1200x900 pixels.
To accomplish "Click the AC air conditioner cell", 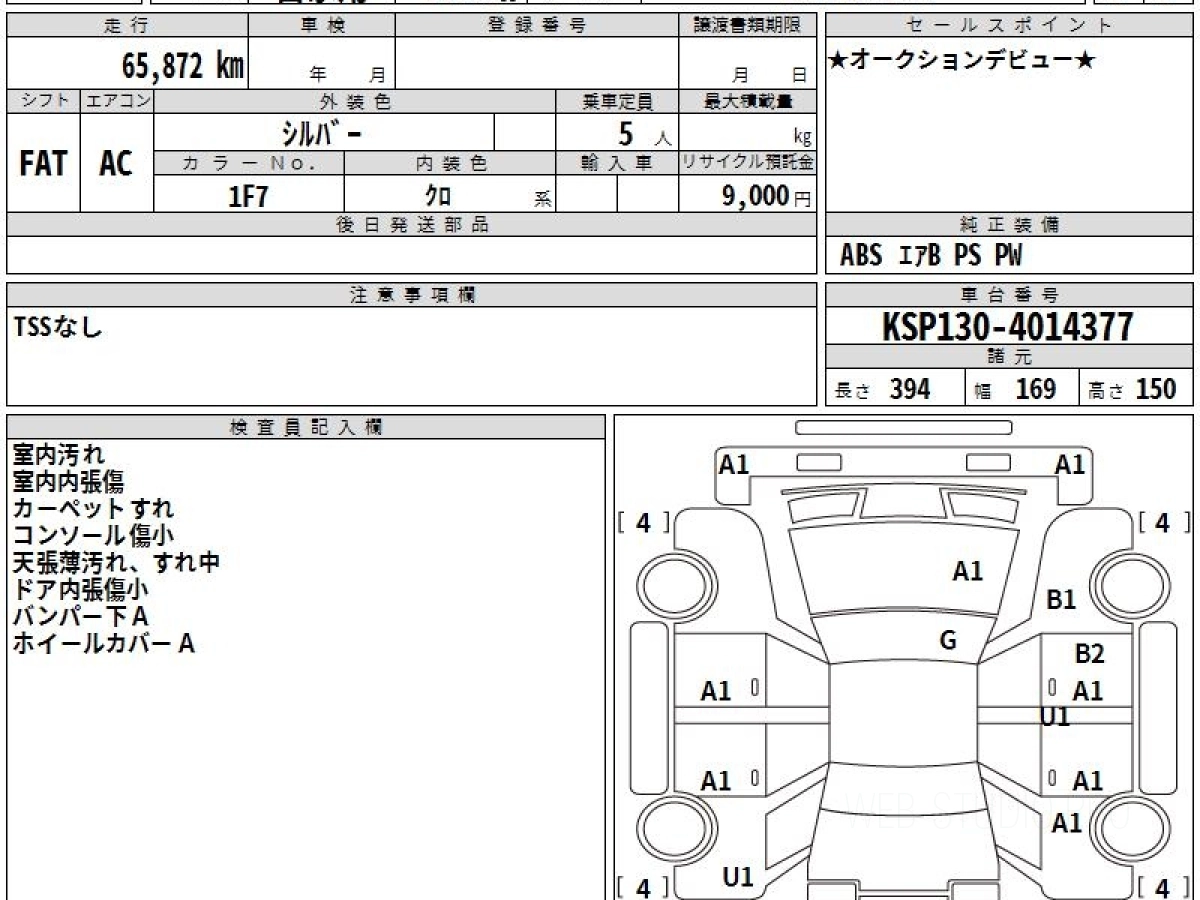I will tap(116, 164).
